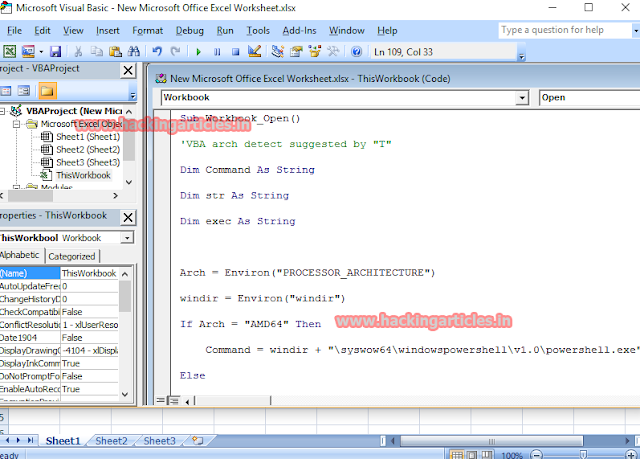Click the Open procedure combo box
Viewport: 640px width, 459px height.
coord(589,98)
